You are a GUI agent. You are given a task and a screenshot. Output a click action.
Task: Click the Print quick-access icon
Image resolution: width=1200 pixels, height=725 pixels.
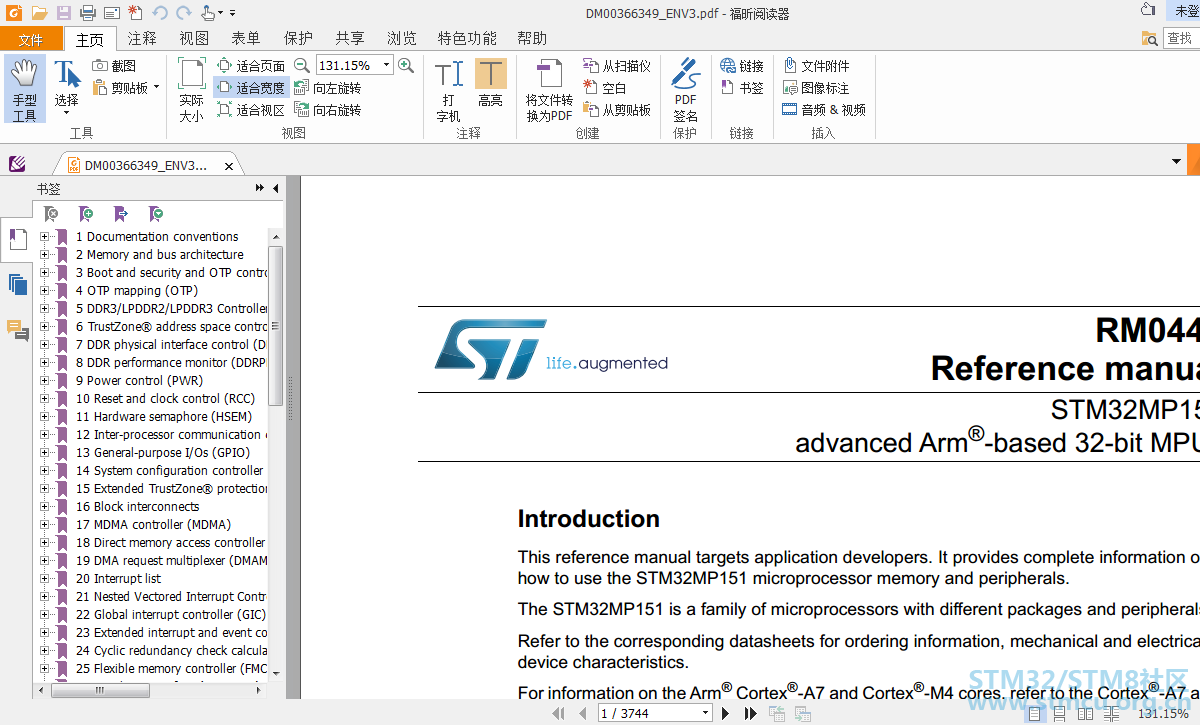tap(87, 13)
